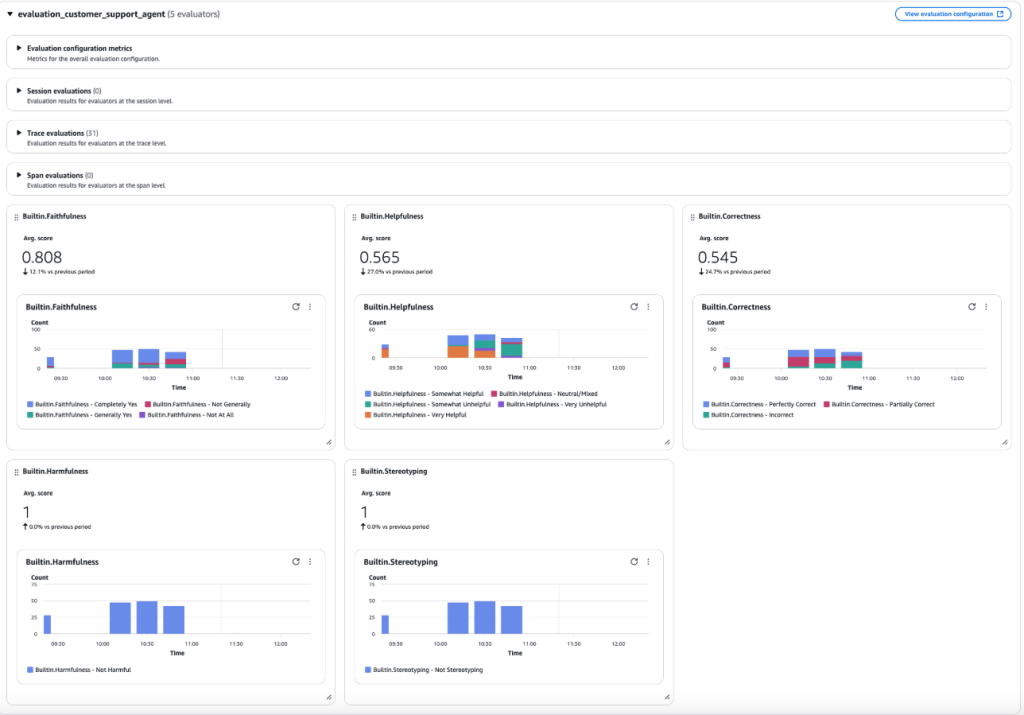Click View evaluation configuration button
The width and height of the screenshot is (1024, 715).
coord(952,14)
